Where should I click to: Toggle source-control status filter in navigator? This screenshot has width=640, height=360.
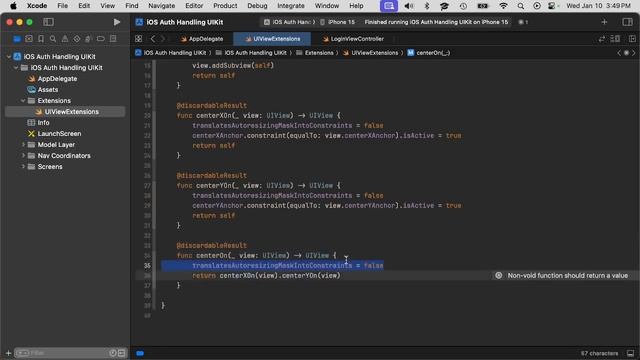(122, 353)
